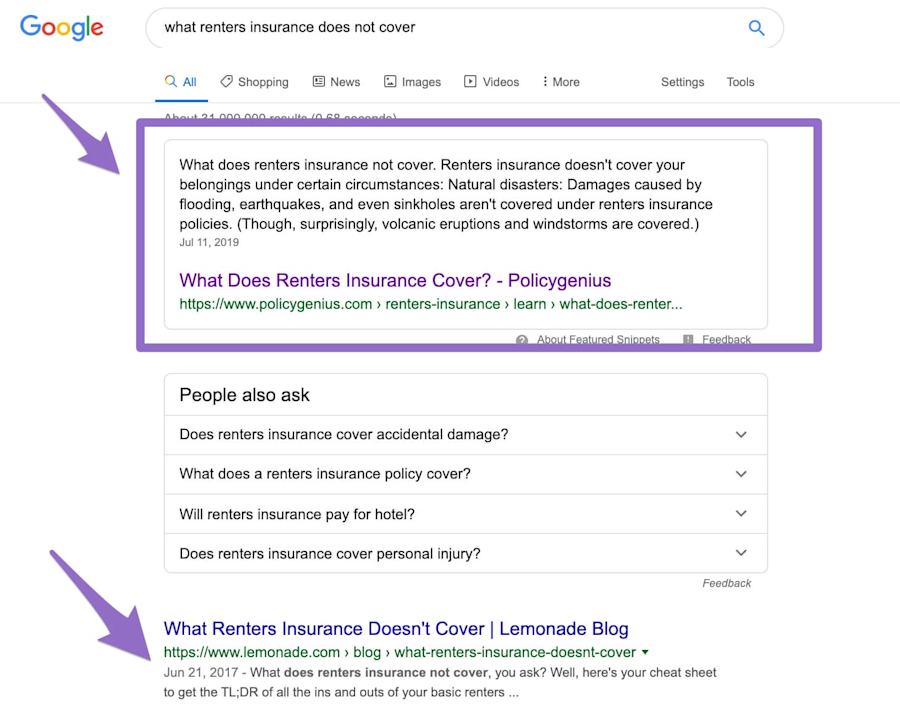
Task: Expand 'Does renters insurance cover personal injury?'
Action: click(x=741, y=552)
